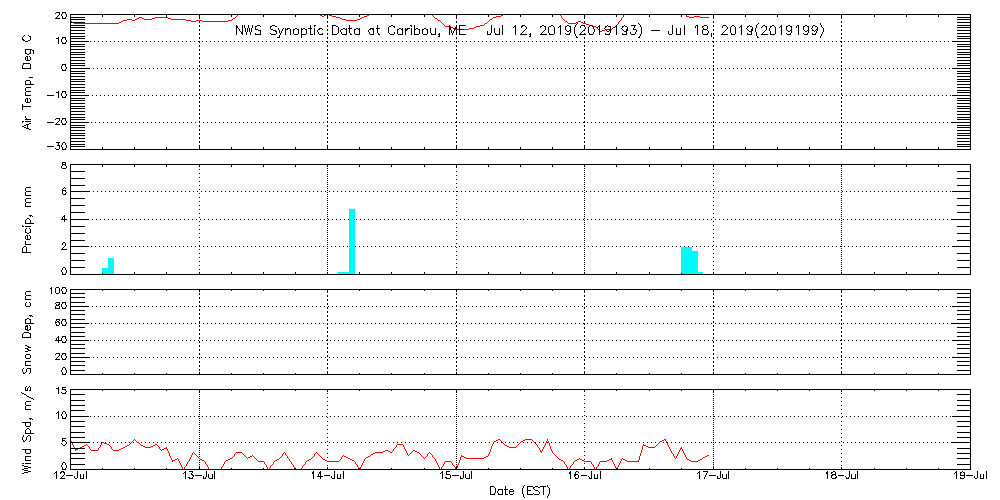The image size is (1000, 500).
Task: Click the 18-Jul date tick label
Action: click(842, 477)
